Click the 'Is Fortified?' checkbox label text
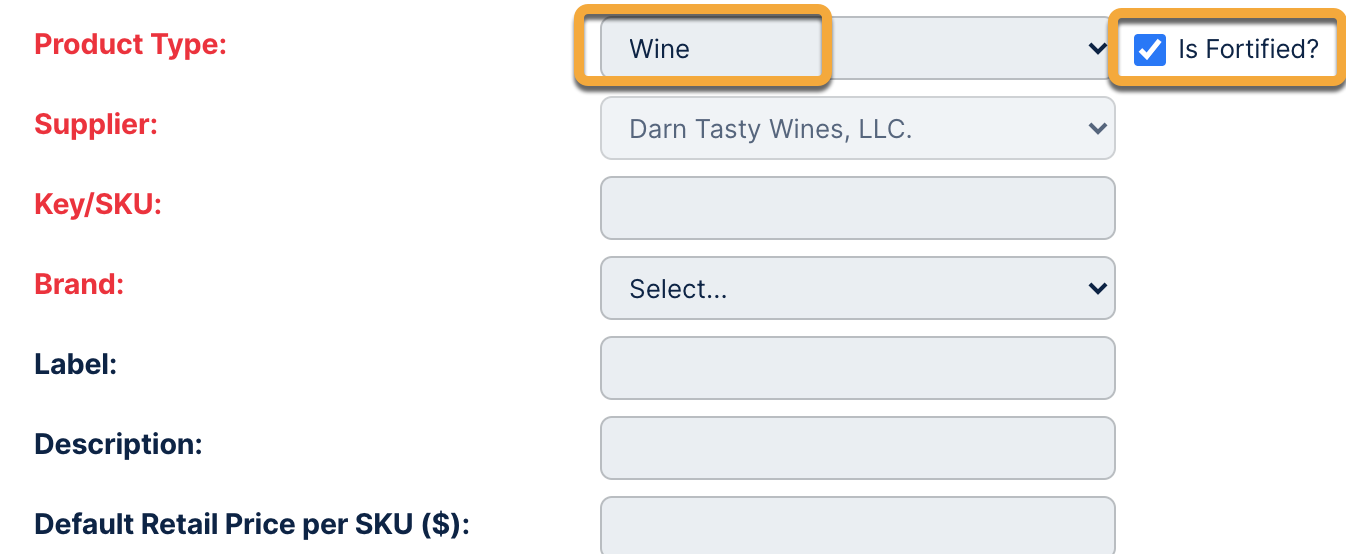This screenshot has height=554, width=1346. 1248,49
